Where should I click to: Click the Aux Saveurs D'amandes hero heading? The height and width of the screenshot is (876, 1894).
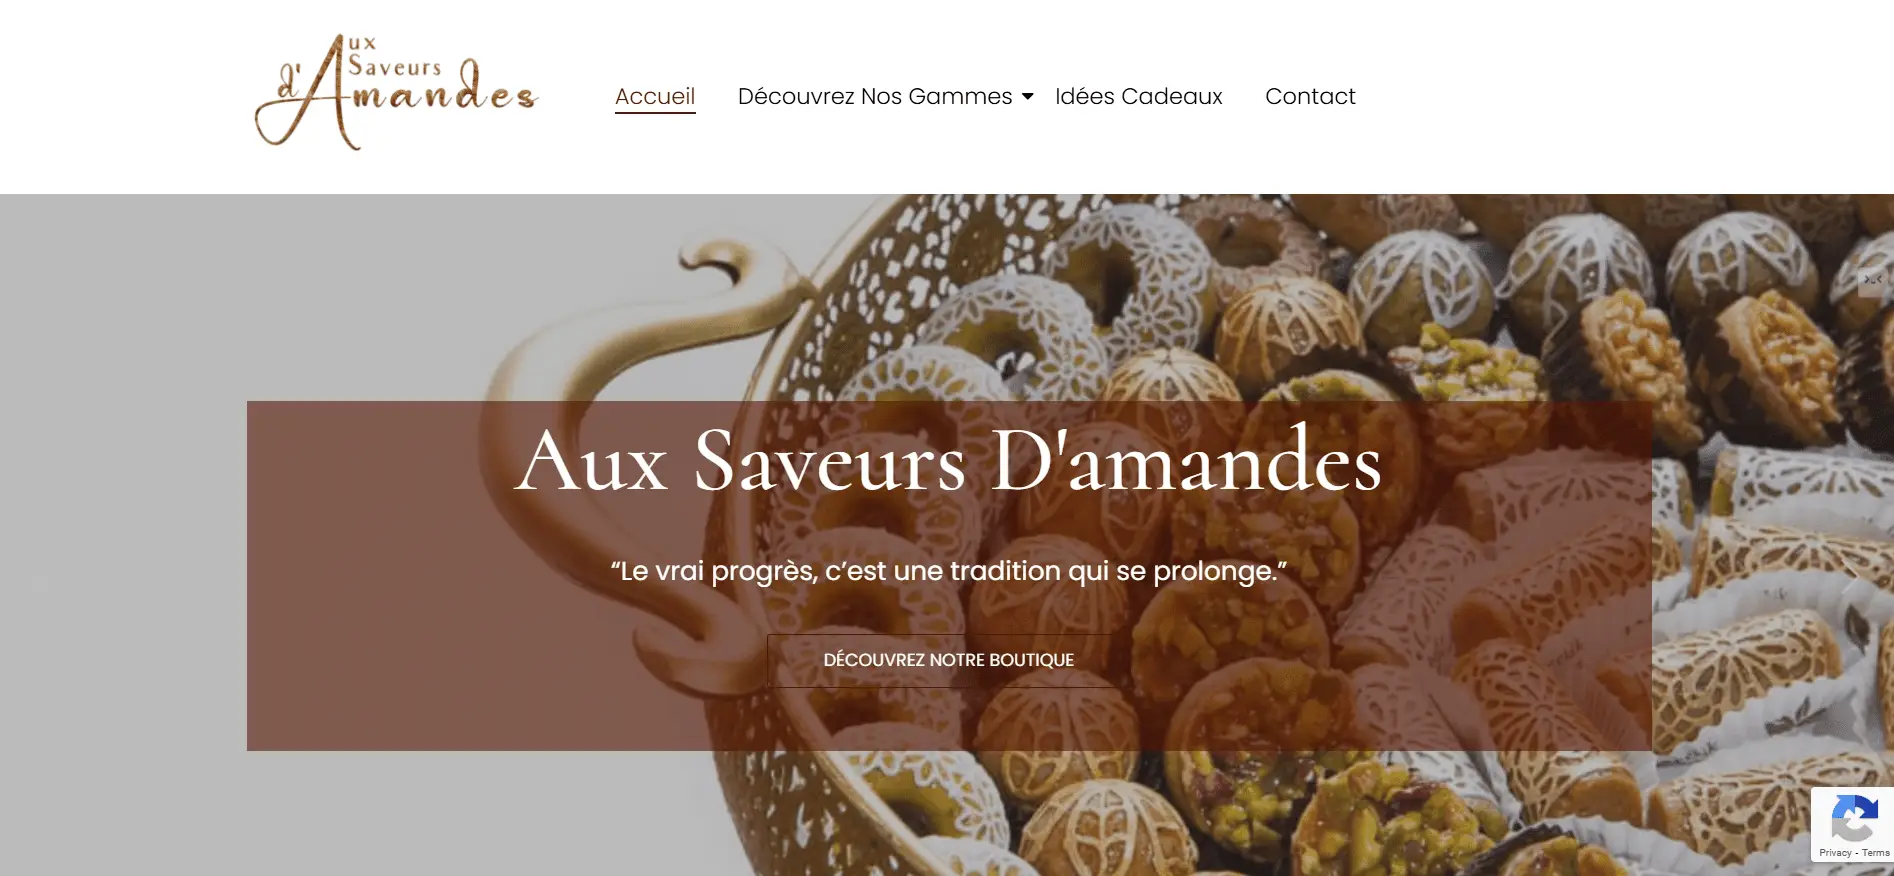[948, 461]
